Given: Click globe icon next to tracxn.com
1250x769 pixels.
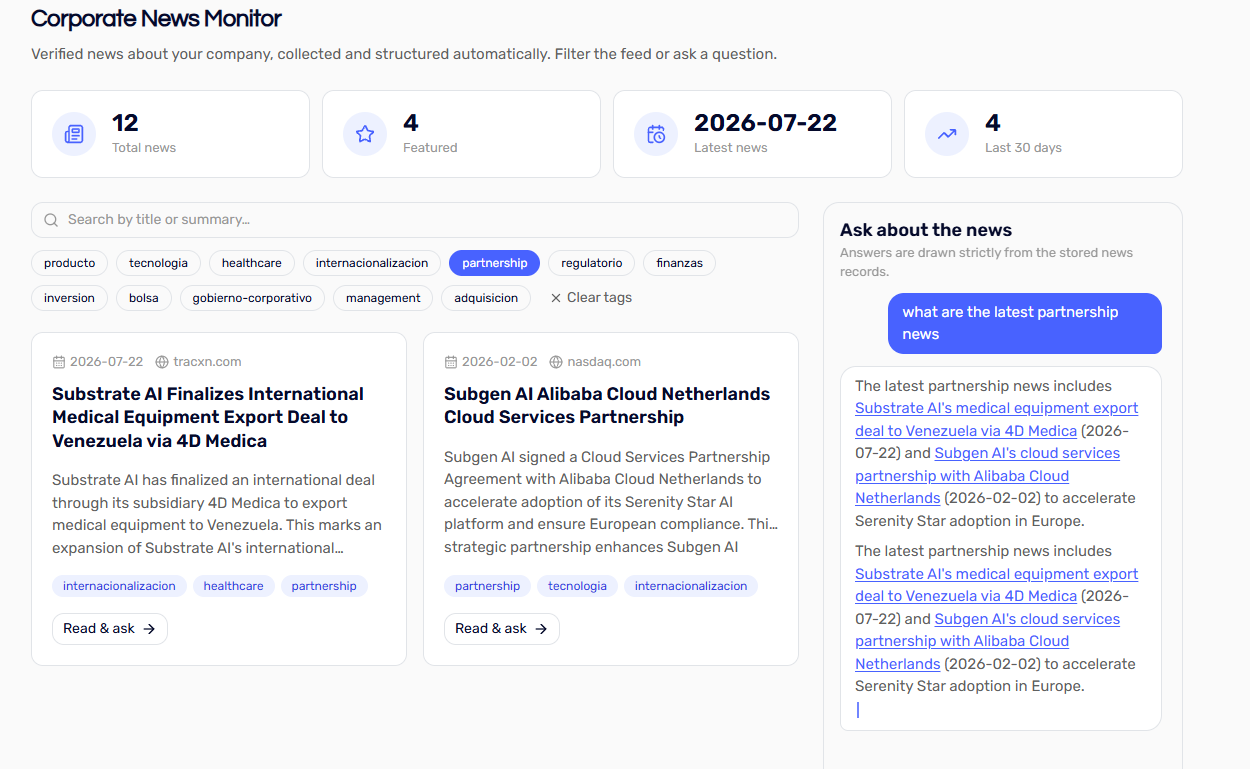Looking at the screenshot, I should click(162, 362).
